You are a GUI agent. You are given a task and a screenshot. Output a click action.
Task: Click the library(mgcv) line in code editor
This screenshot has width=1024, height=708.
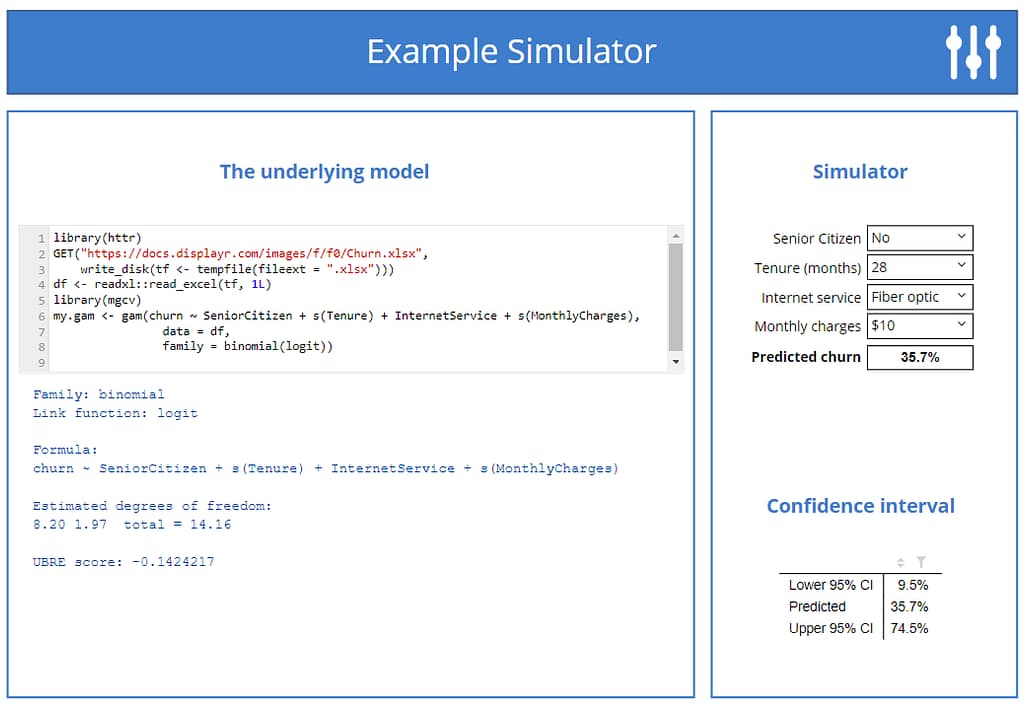[98, 300]
